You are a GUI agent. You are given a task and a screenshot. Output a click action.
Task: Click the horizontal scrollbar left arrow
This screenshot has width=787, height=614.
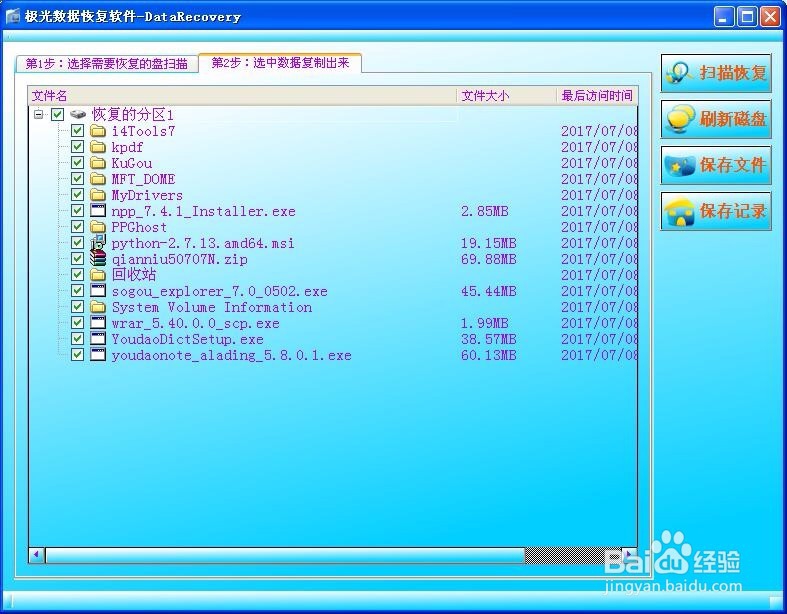click(x=36, y=555)
